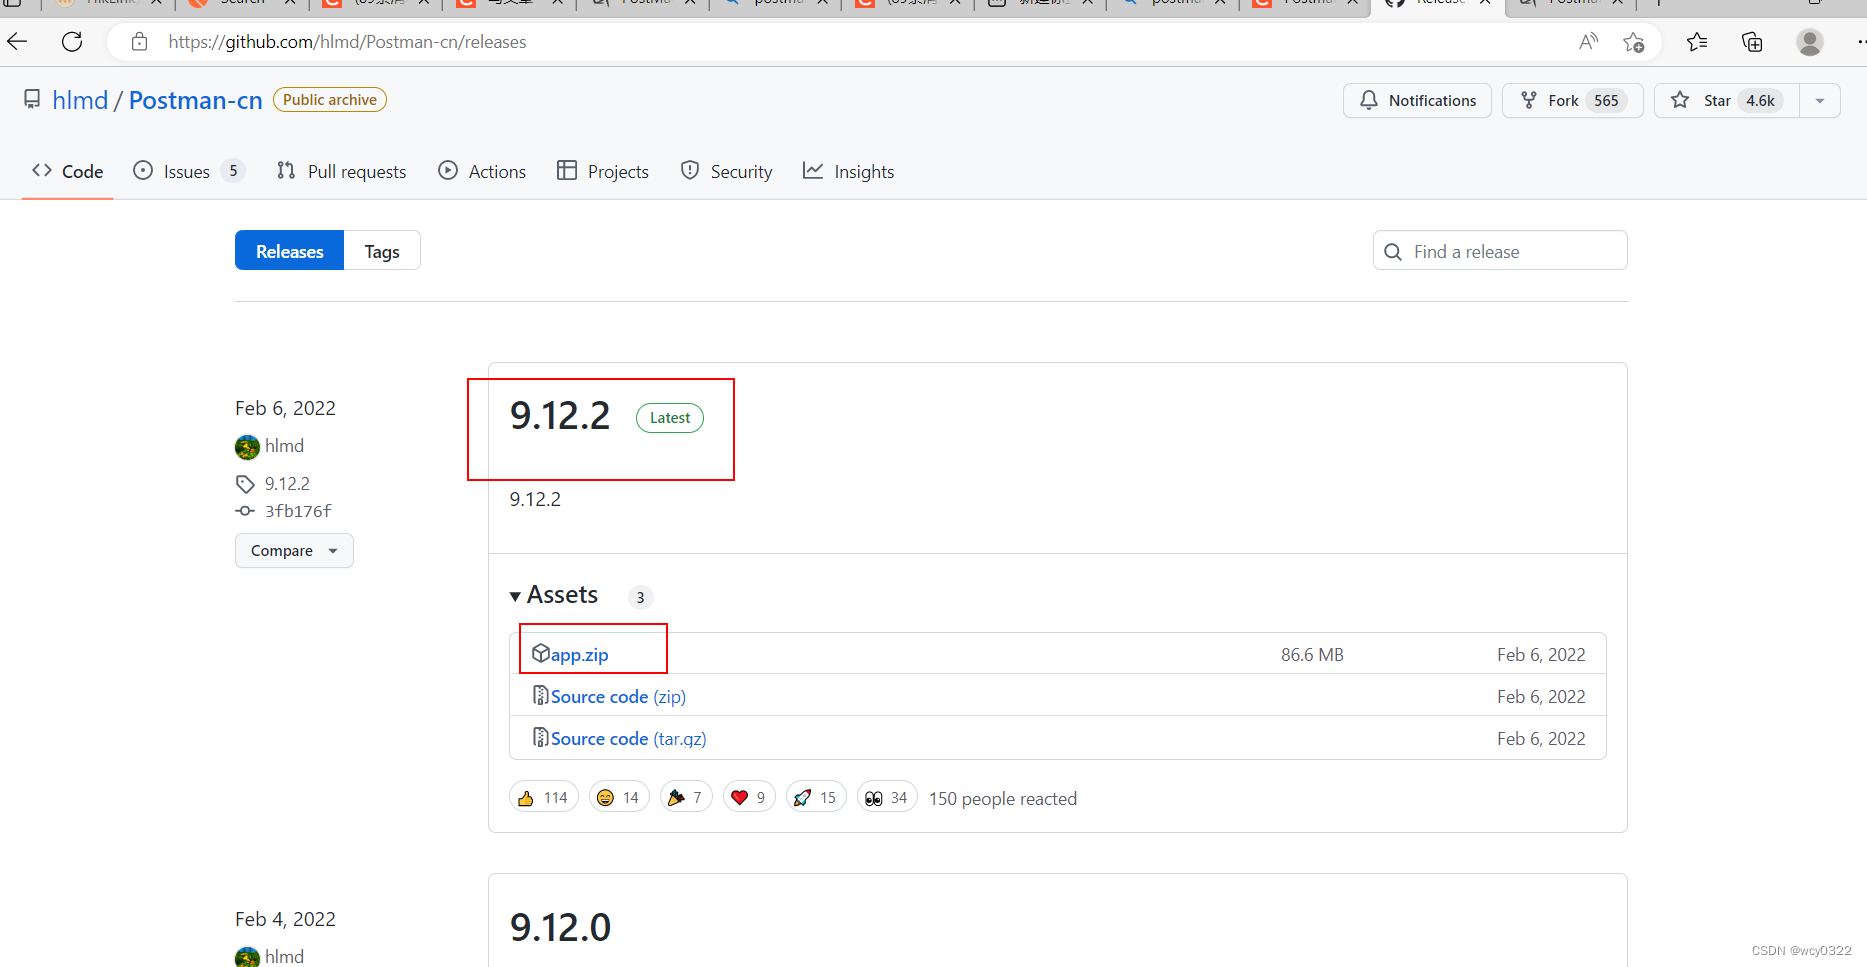Open the Postman-cn repository link

[196, 101]
